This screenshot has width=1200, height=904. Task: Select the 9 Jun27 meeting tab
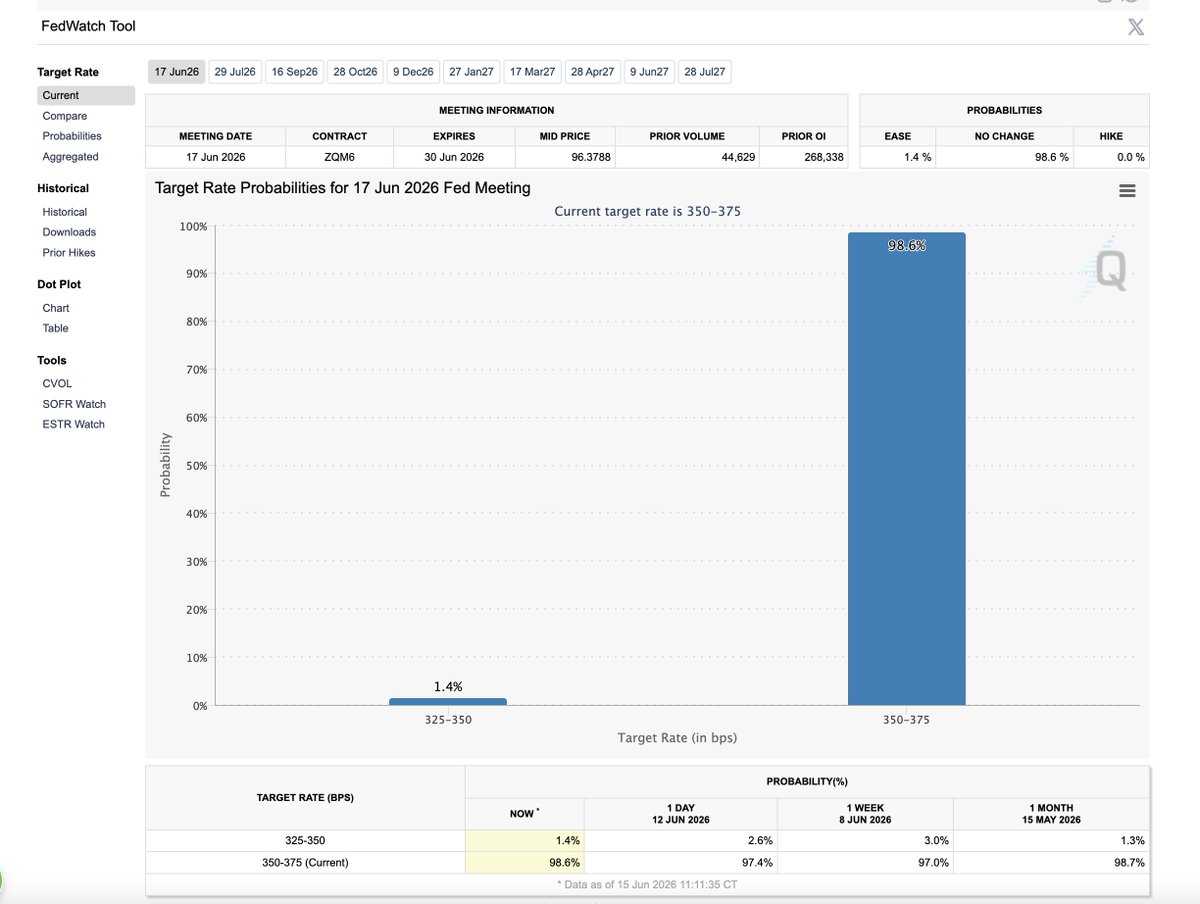coord(649,72)
